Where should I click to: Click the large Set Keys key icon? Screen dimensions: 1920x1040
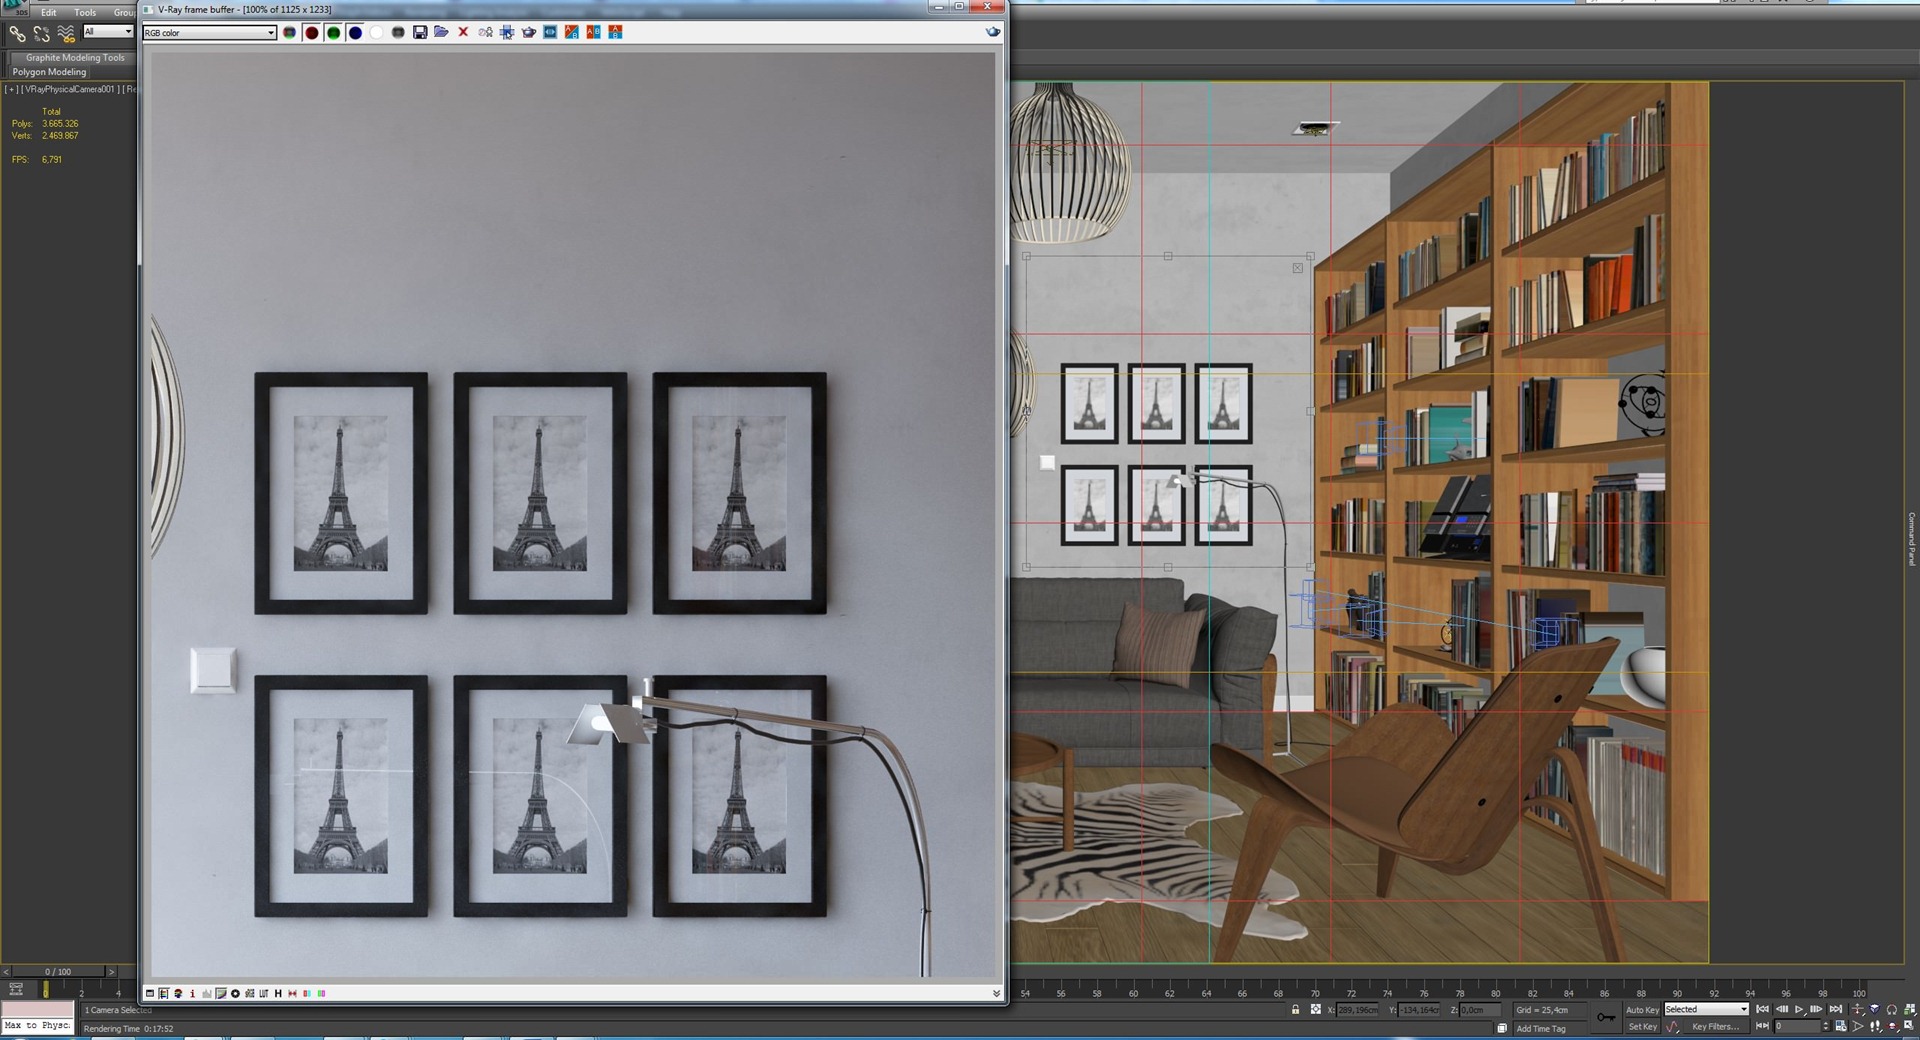[x=1606, y=1017]
